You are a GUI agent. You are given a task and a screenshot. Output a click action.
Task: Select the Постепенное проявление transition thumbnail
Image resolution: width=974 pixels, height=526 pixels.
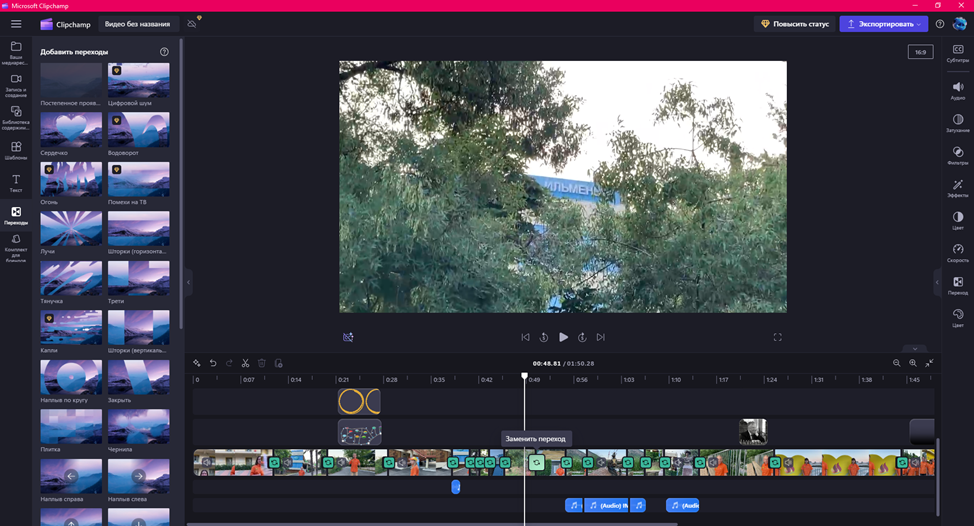pyautogui.click(x=71, y=80)
